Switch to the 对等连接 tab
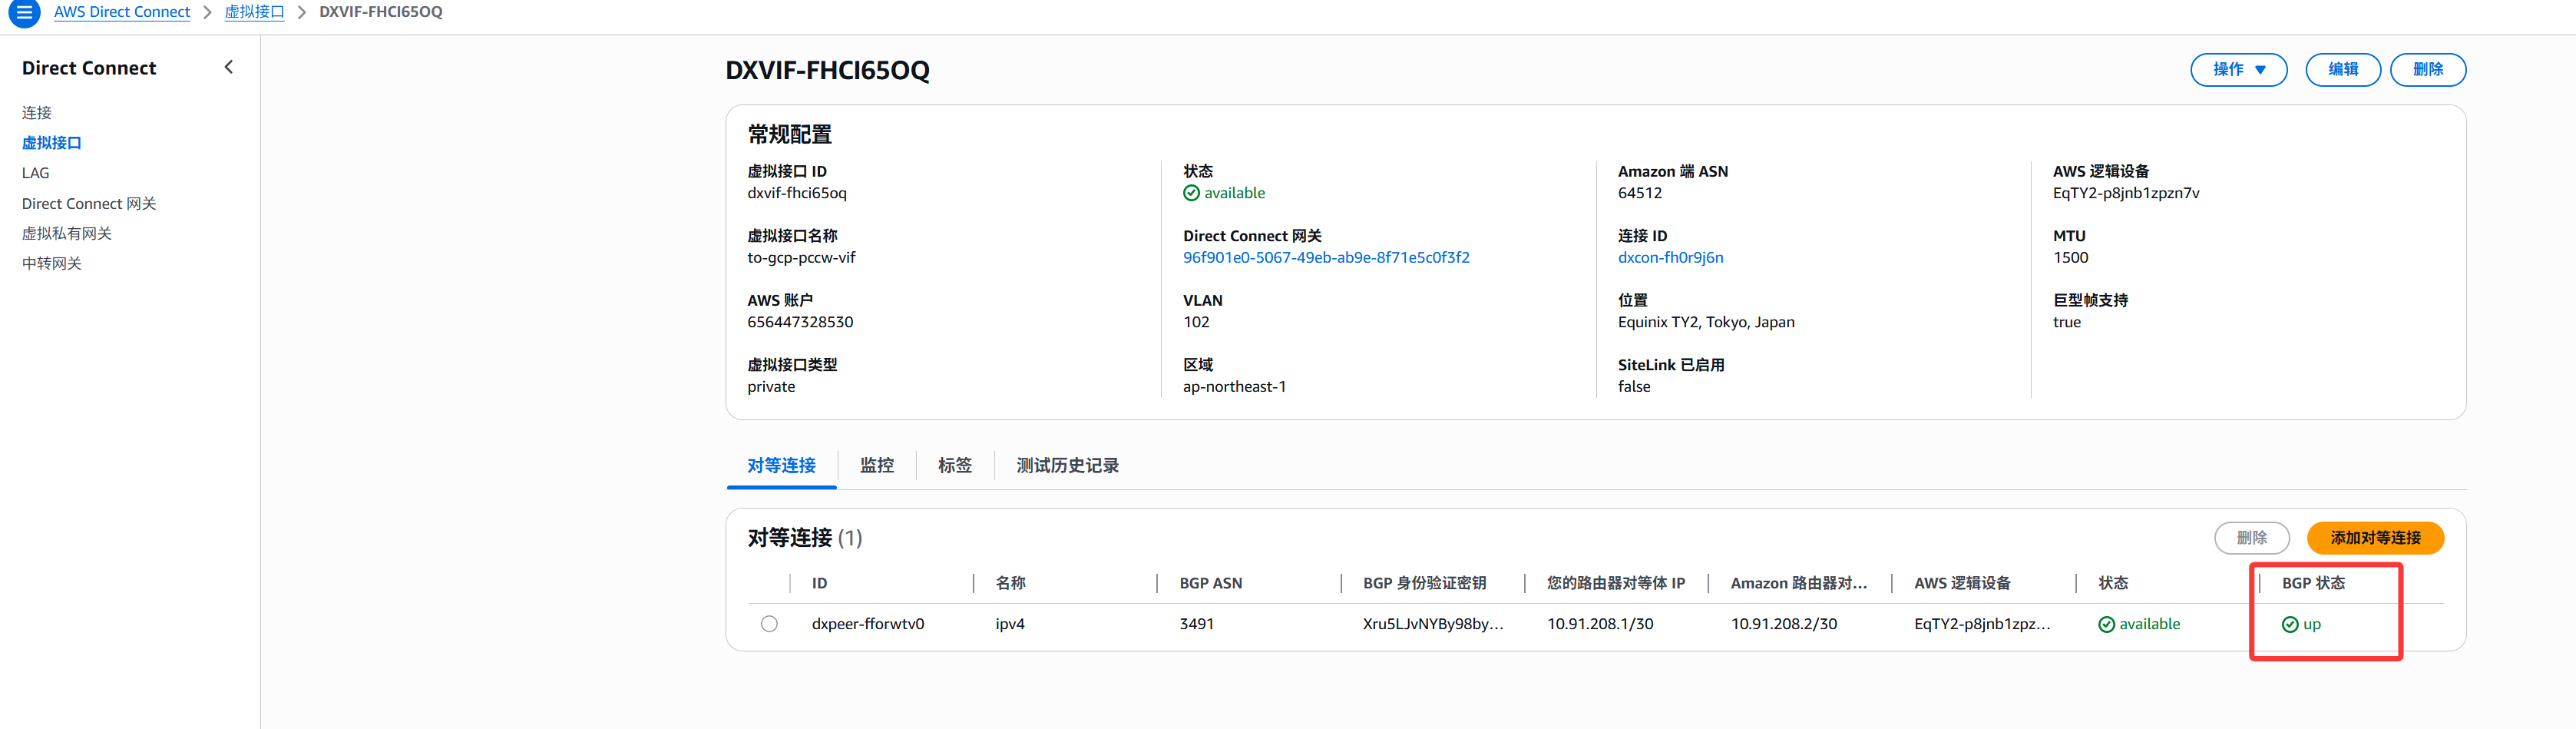2576x729 pixels. pos(781,465)
